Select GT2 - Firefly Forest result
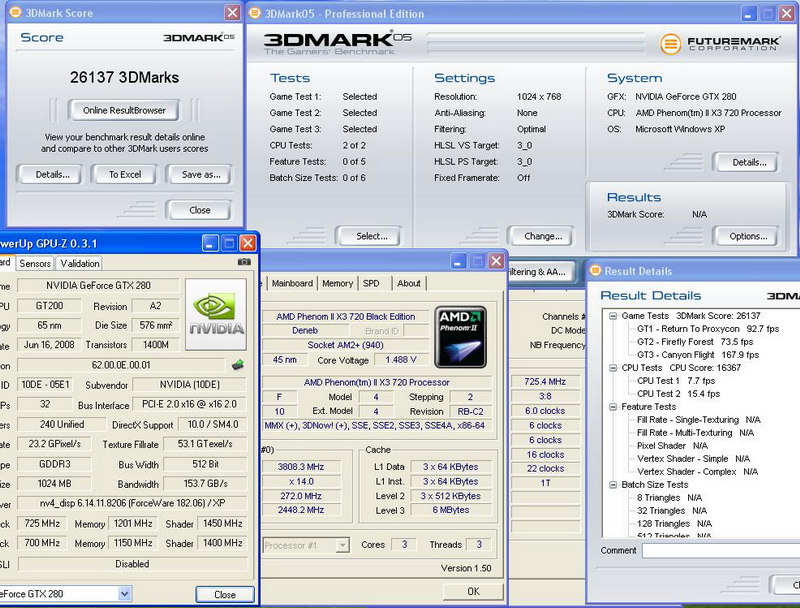Viewport: 800px width, 608px height. (694, 342)
